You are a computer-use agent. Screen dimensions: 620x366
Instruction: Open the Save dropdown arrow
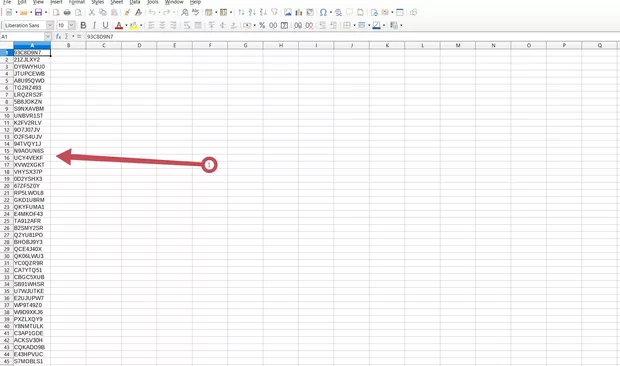(46, 13)
